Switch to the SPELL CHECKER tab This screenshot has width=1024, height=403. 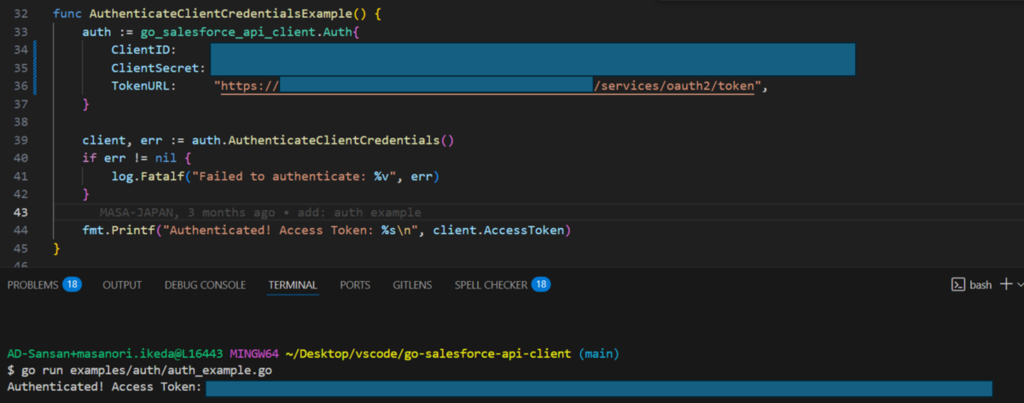pos(503,285)
